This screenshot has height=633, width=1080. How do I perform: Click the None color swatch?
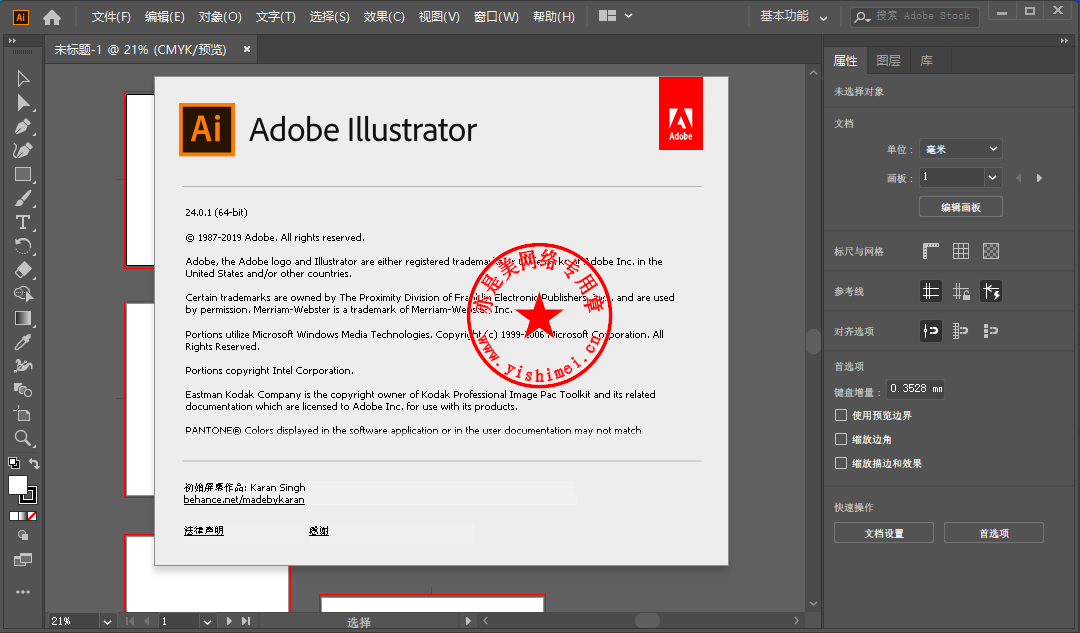click(32, 516)
